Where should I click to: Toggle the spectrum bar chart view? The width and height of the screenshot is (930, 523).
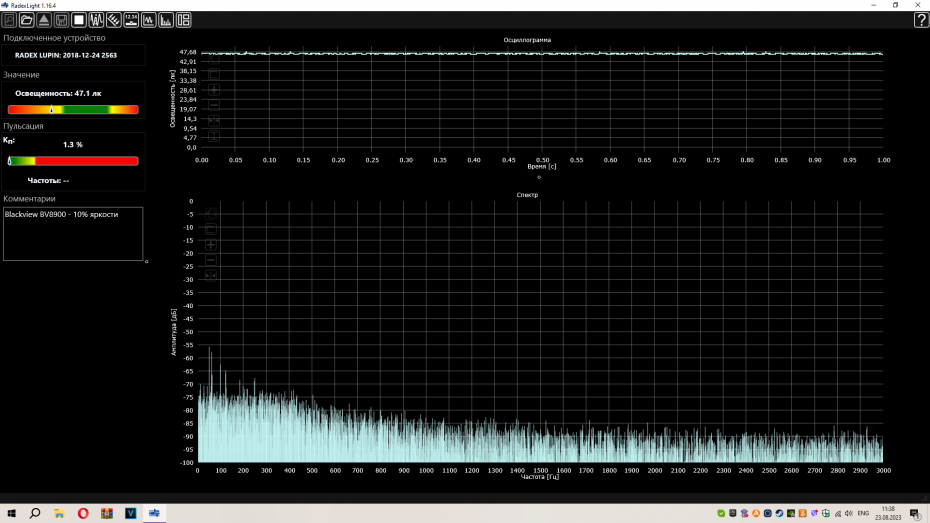pyautogui.click(x=166, y=20)
